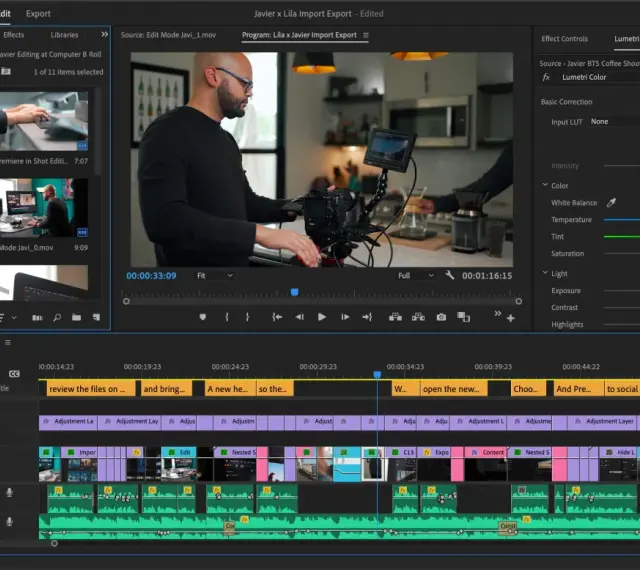The height and width of the screenshot is (570, 640).
Task: Play the program monitor video
Action: point(322,317)
